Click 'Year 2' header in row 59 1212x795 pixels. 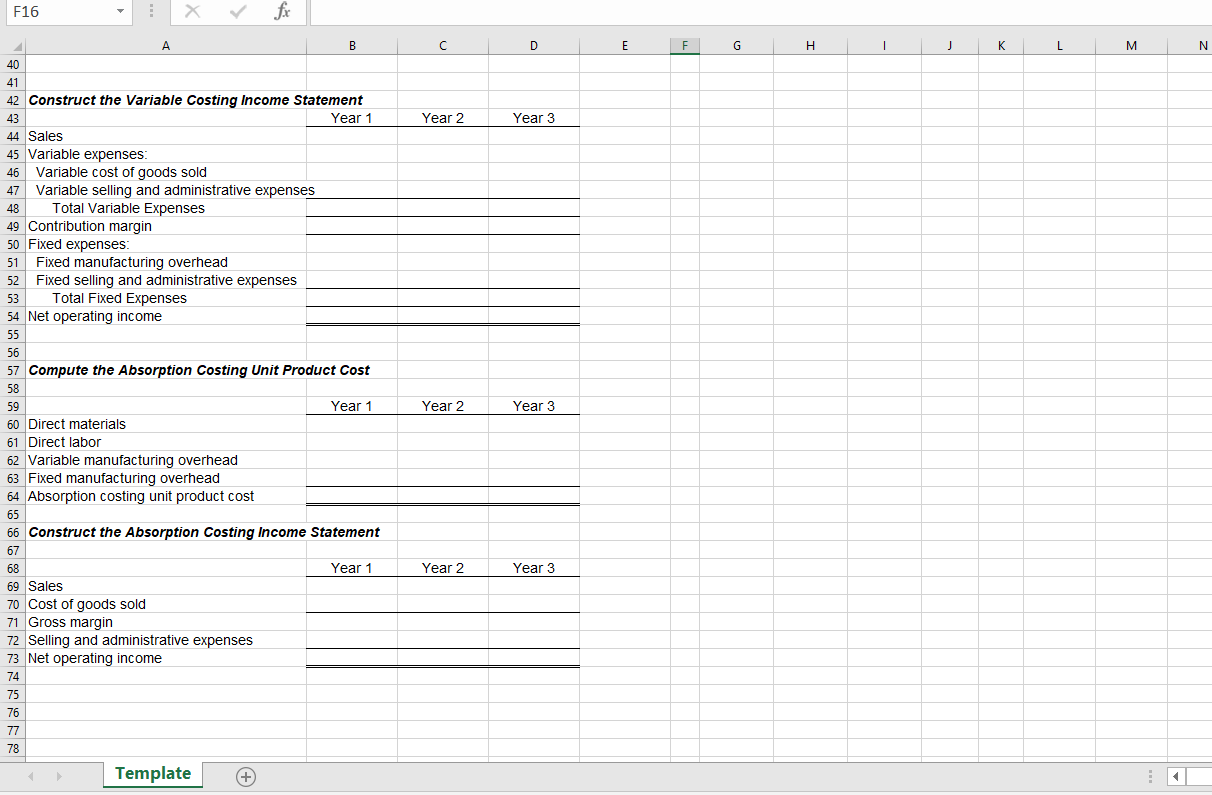pos(443,406)
